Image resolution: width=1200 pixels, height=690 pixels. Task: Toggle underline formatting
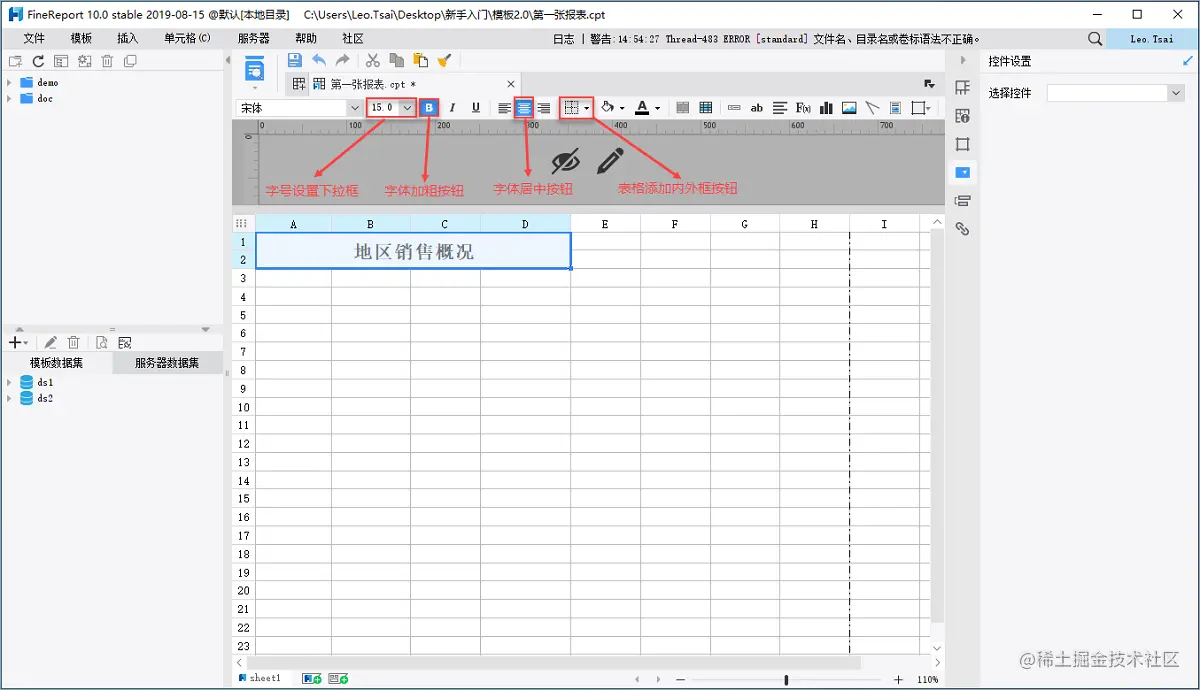pyautogui.click(x=476, y=108)
